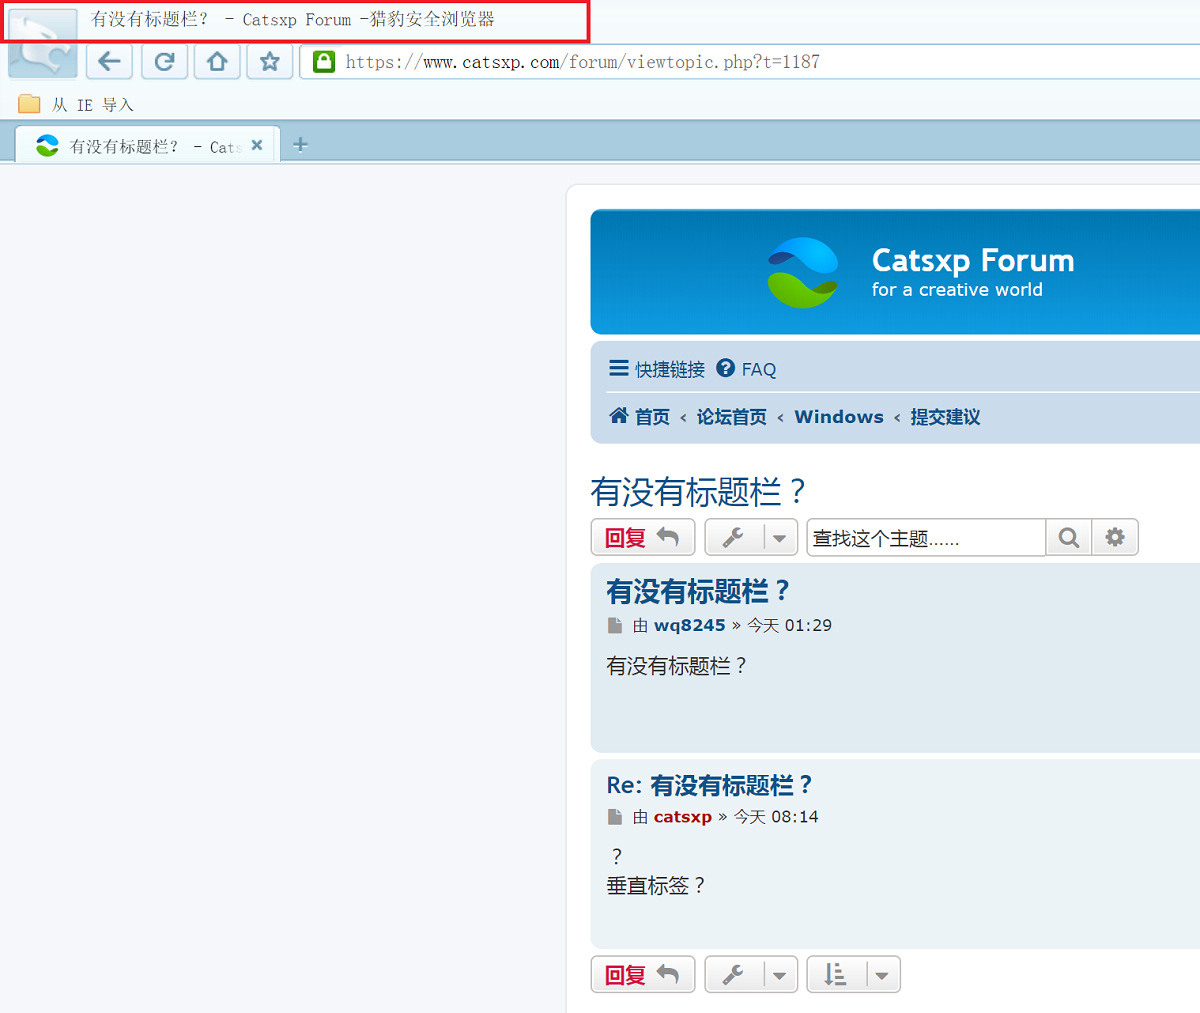Click the green padlock security icon
This screenshot has width=1200, height=1013.
tap(324, 62)
